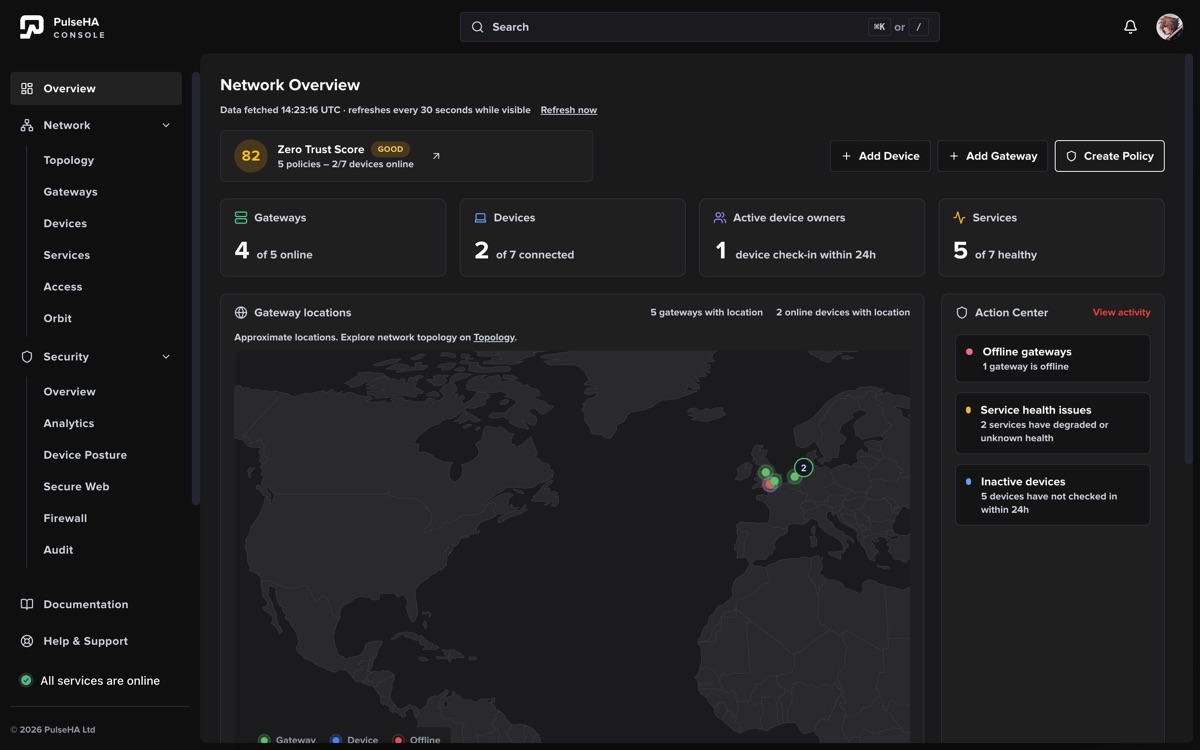
Task: Click the search input field
Action: (x=700, y=27)
